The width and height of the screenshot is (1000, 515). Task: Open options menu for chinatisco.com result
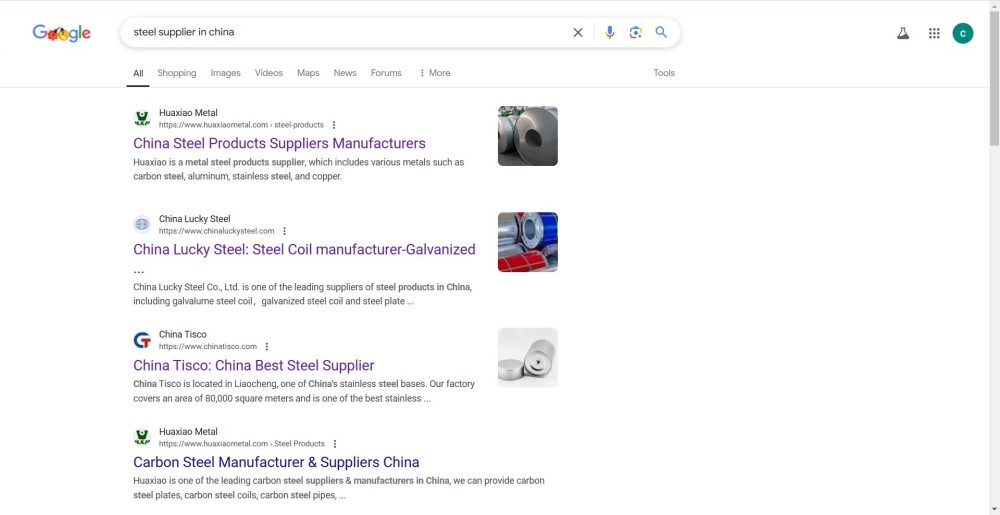pyautogui.click(x=267, y=347)
